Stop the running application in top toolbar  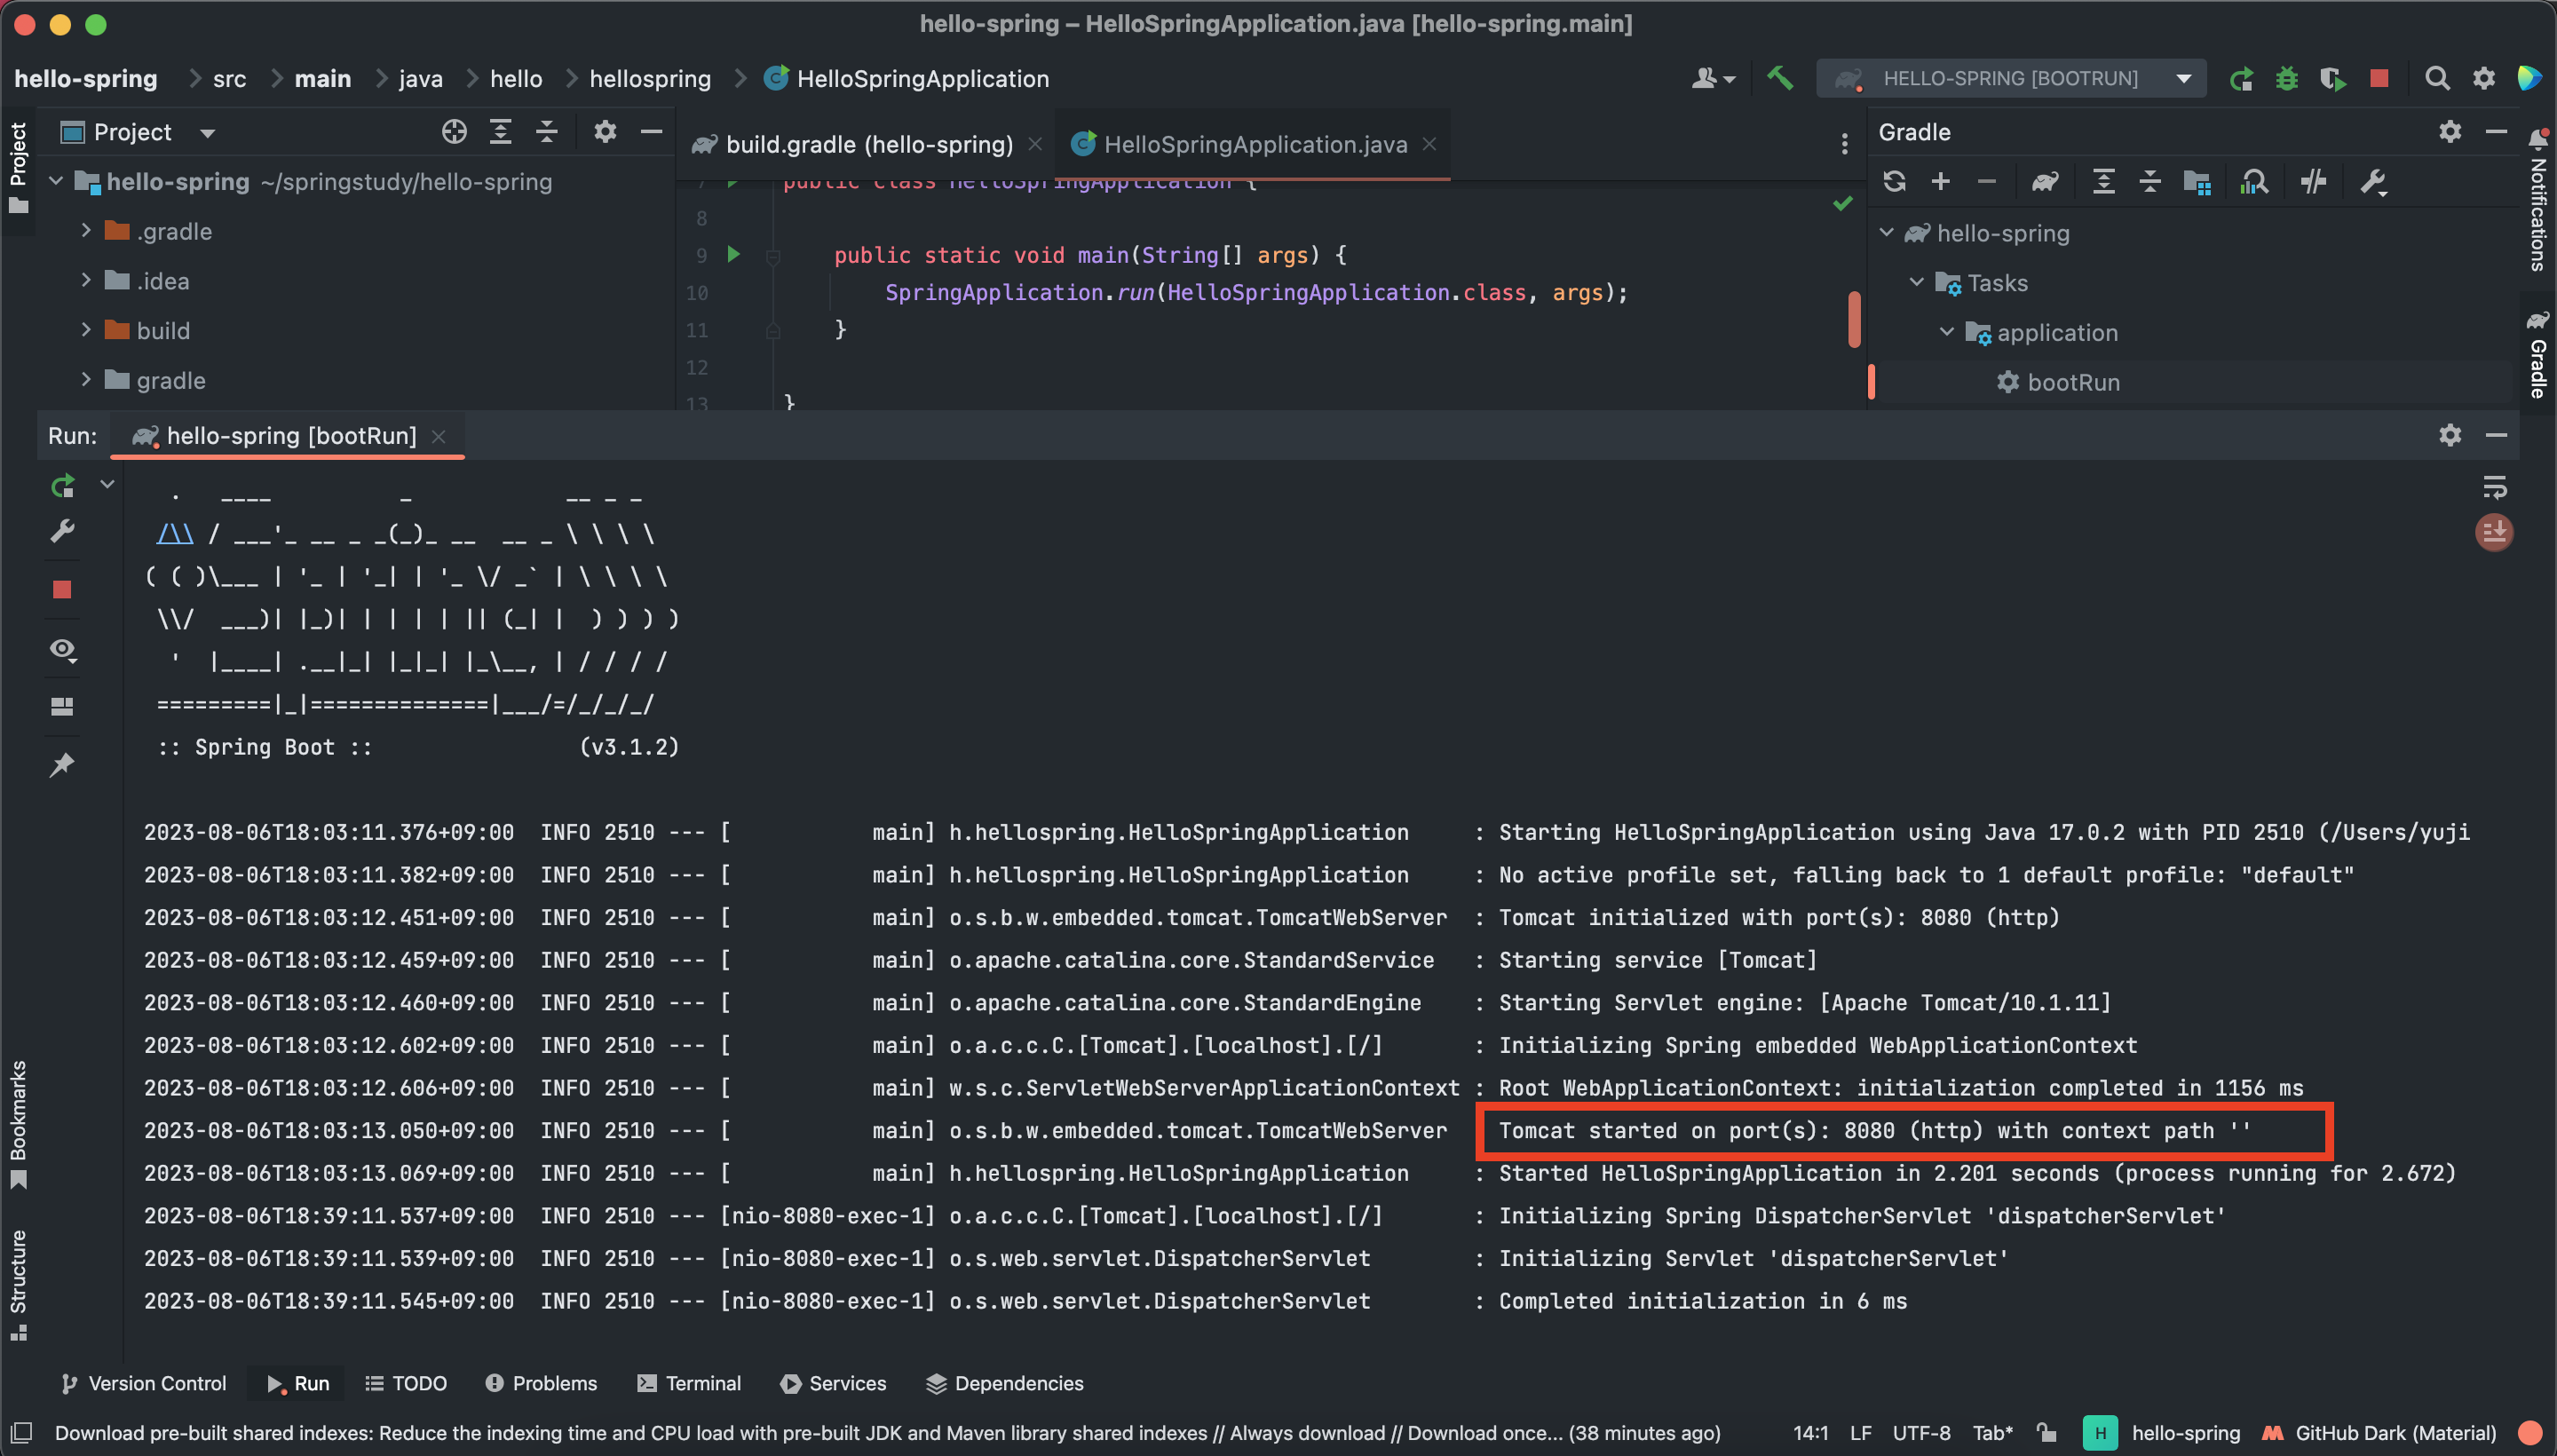(2379, 78)
